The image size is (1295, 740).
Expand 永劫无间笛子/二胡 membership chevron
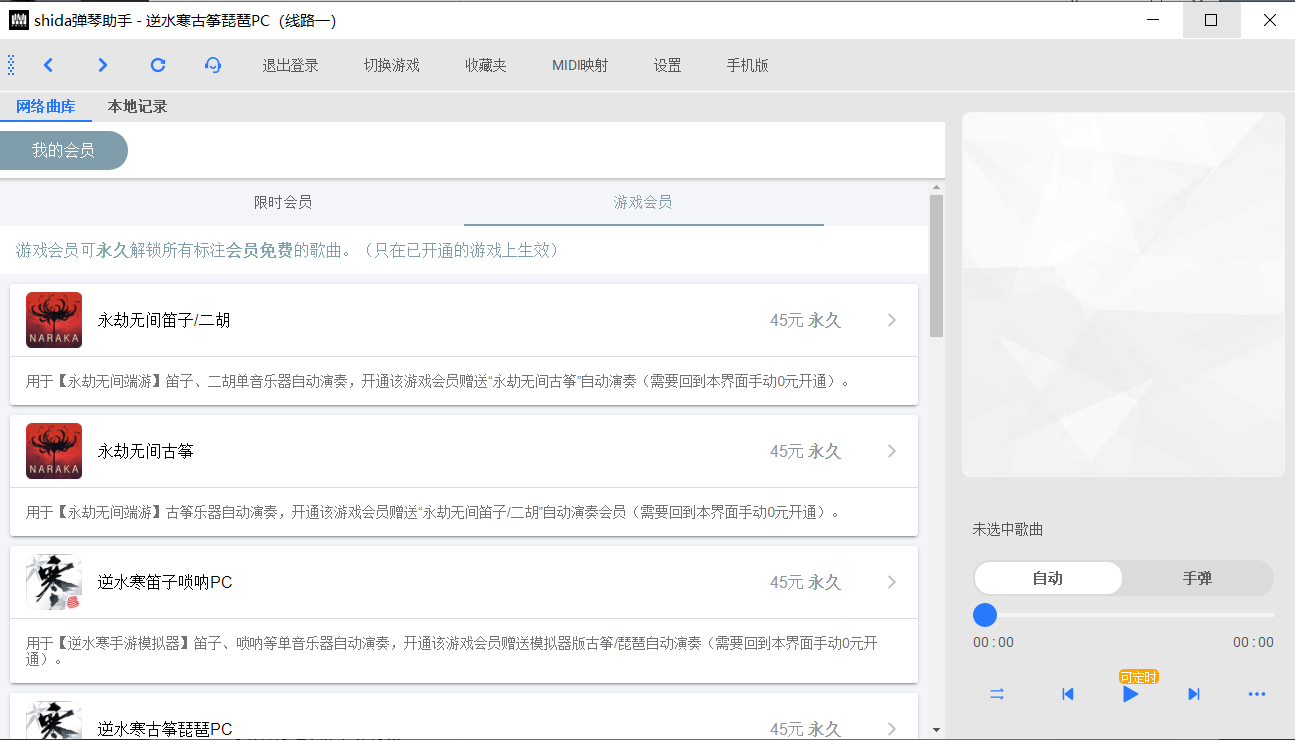coord(892,320)
